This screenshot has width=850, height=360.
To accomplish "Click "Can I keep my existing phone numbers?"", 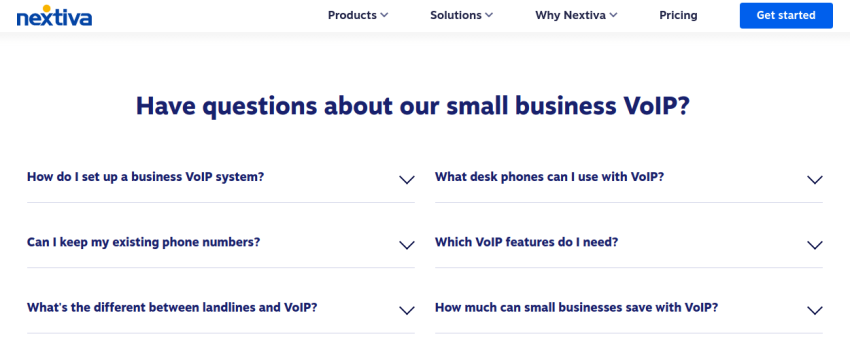I will tap(144, 242).
